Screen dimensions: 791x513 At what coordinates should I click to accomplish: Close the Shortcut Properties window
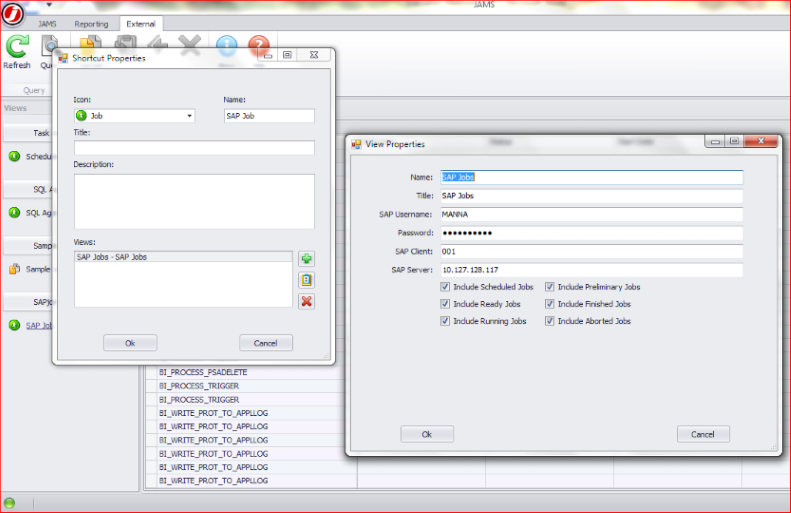click(x=314, y=55)
